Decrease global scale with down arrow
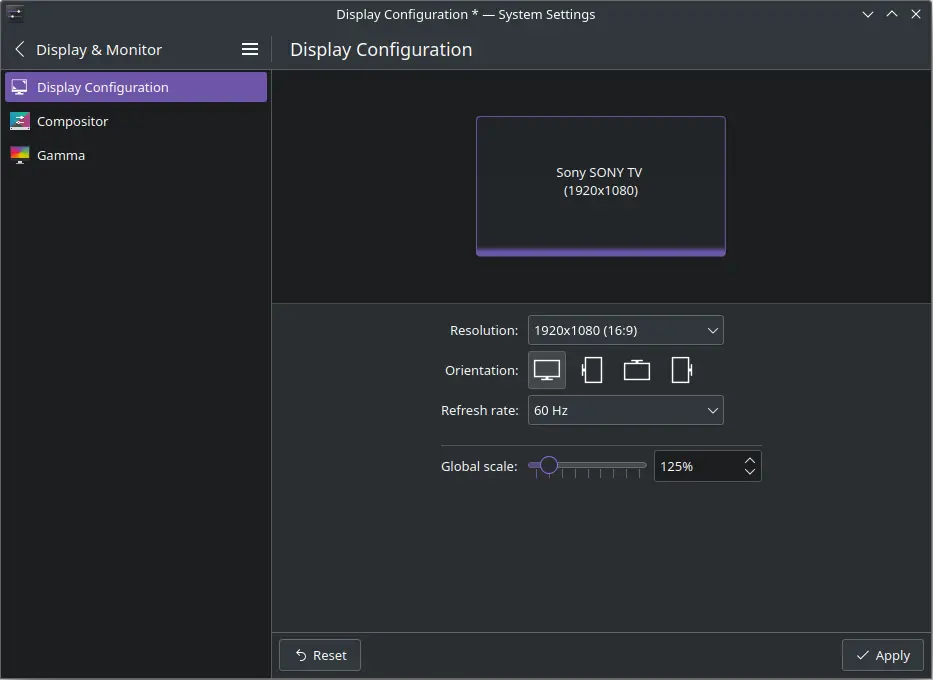Viewport: 933px width, 680px height. (750, 472)
